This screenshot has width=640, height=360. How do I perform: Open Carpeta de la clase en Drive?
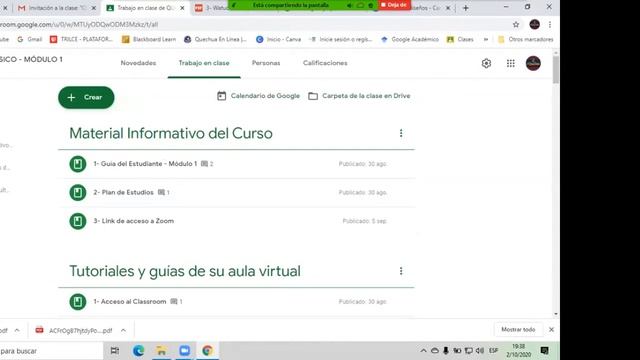[x=359, y=96]
